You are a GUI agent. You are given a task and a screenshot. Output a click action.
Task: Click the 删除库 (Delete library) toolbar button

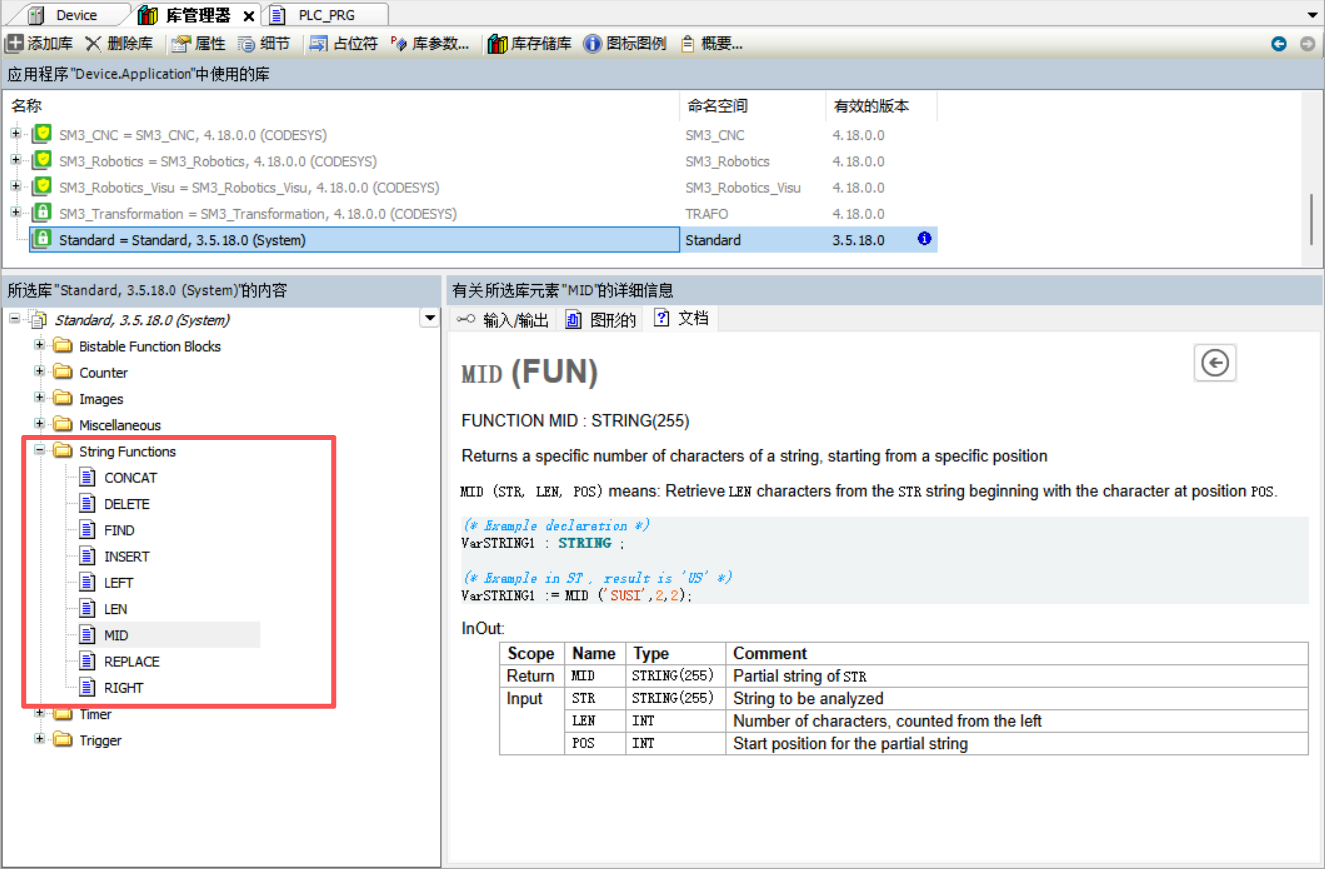pos(119,44)
